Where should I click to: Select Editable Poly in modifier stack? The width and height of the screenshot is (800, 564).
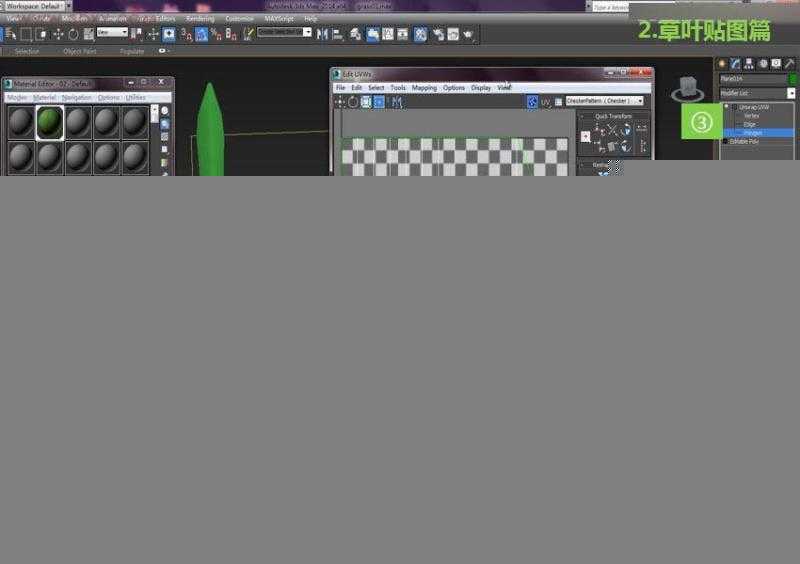[x=743, y=141]
